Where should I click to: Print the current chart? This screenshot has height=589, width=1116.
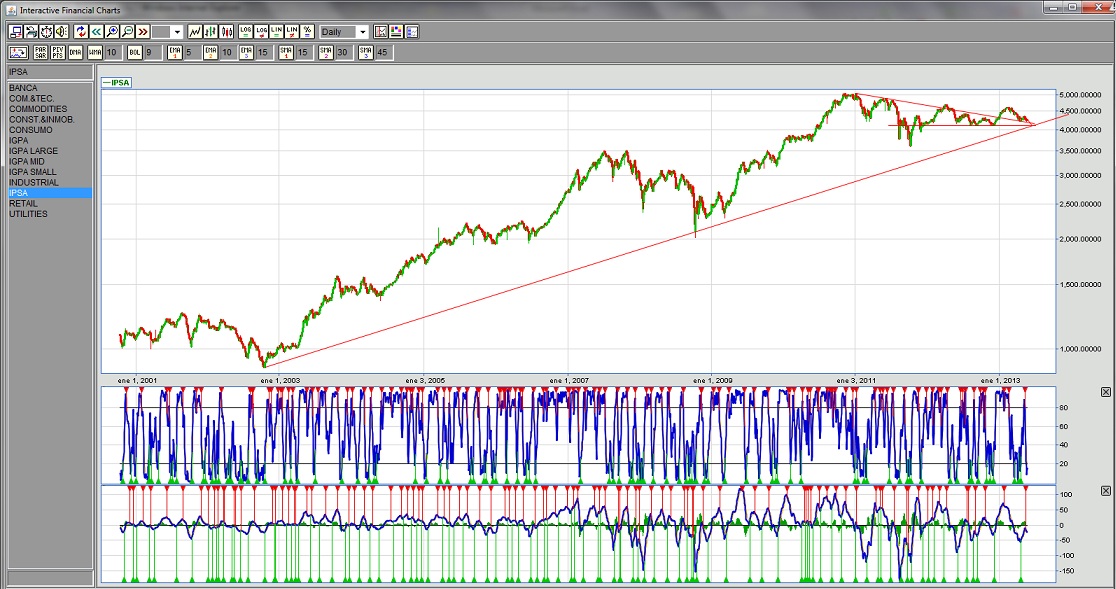pos(31,32)
